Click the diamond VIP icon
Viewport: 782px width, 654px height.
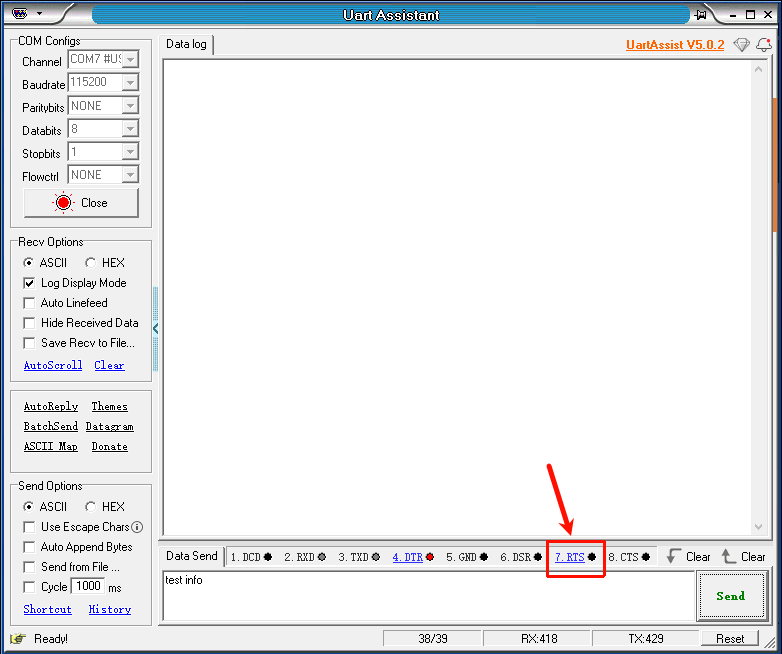(x=742, y=44)
